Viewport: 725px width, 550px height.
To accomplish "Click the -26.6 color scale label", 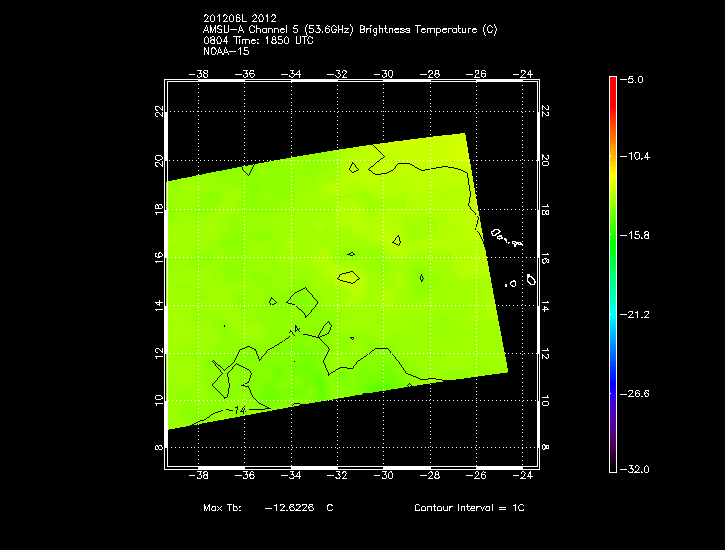I will point(638,393).
